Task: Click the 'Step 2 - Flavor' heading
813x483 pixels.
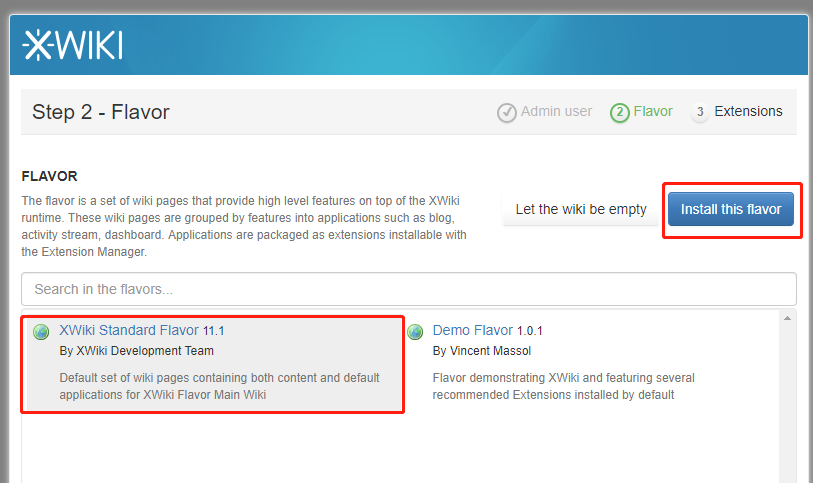Action: click(x=101, y=112)
